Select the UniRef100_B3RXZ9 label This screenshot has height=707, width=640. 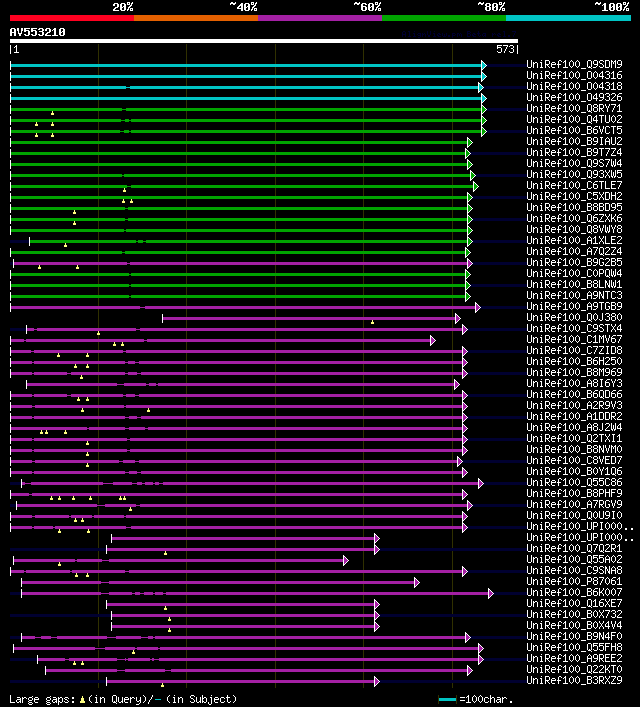574,680
